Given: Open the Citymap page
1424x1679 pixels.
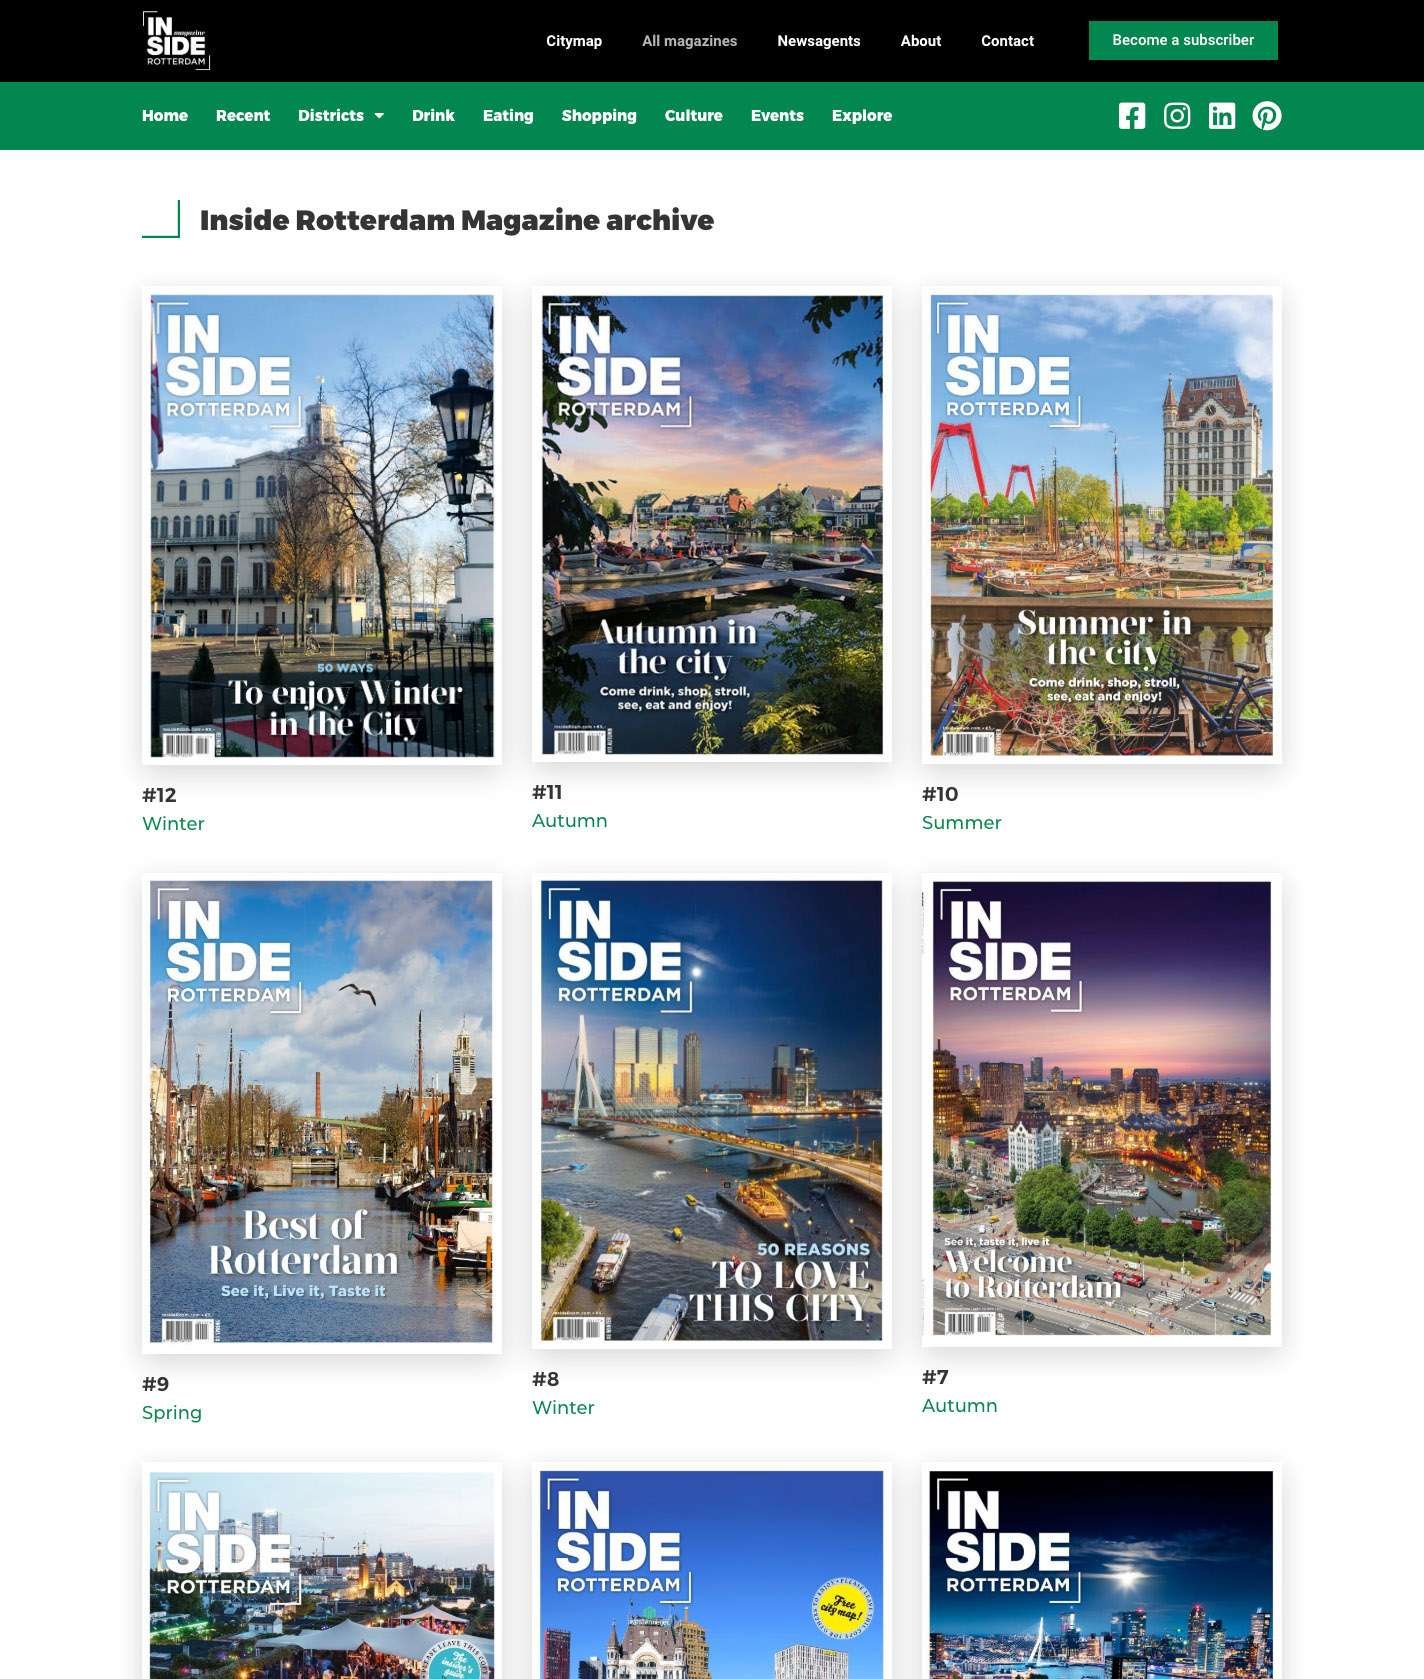Looking at the screenshot, I should coord(573,41).
